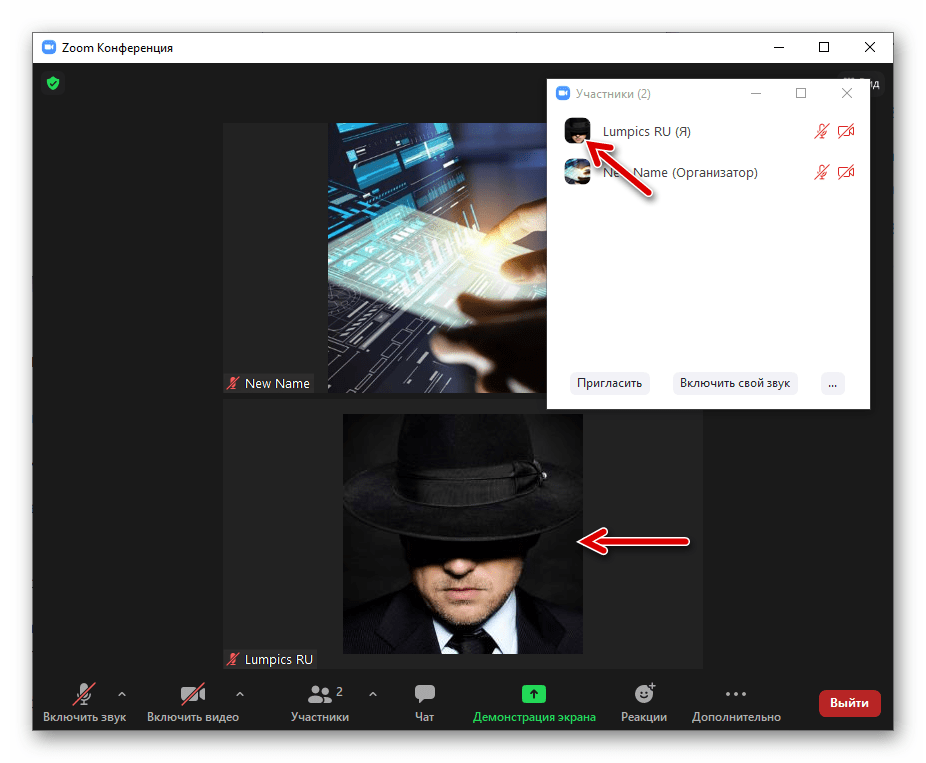The image size is (926, 763).
Task: Close the Zoom Конференция window
Action: coord(869,47)
